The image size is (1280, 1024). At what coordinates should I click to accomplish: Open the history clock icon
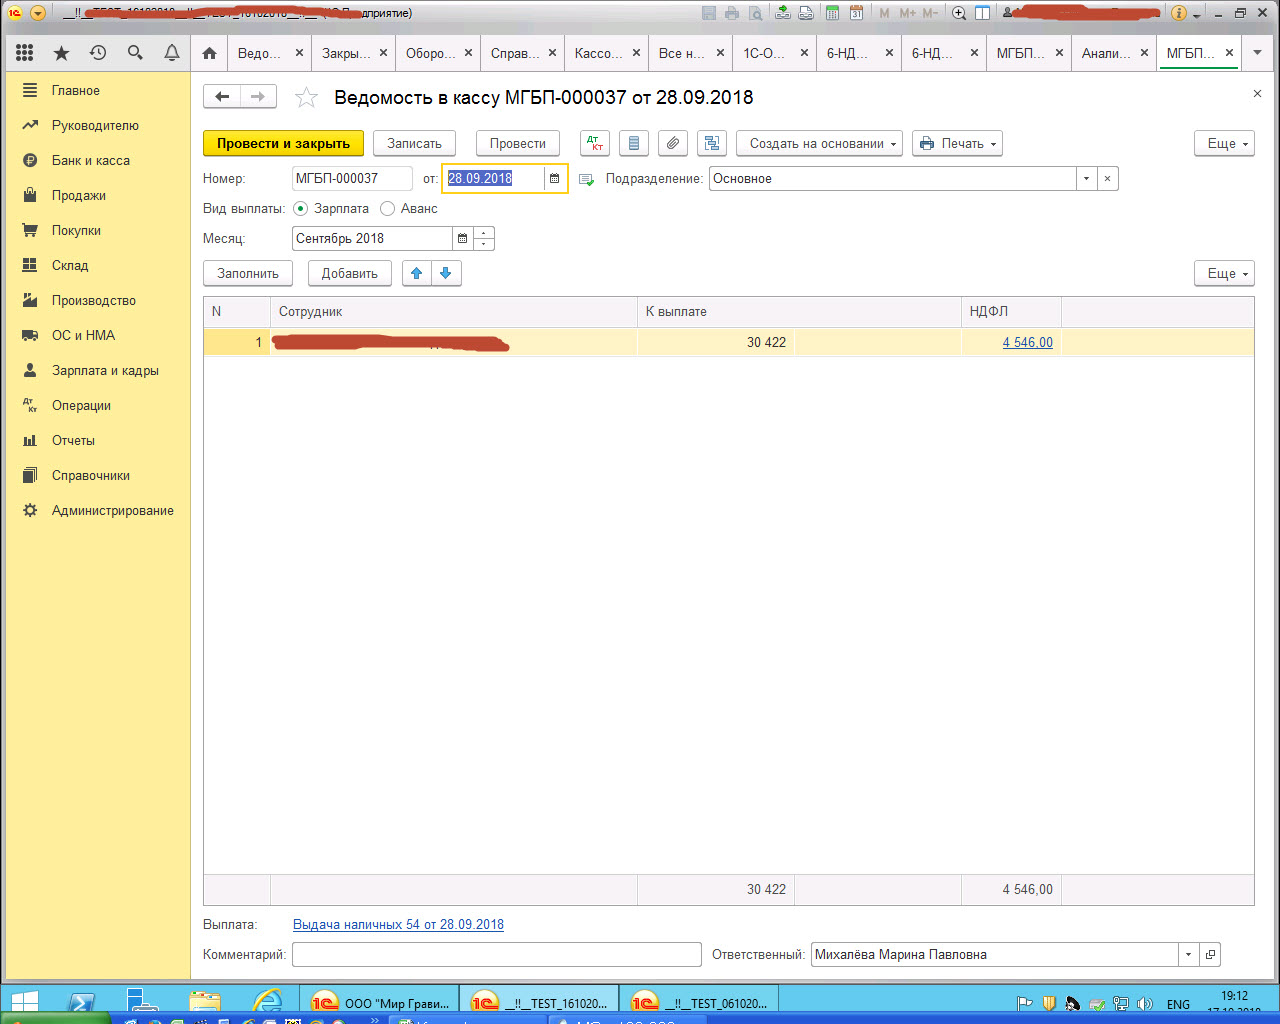coord(98,53)
